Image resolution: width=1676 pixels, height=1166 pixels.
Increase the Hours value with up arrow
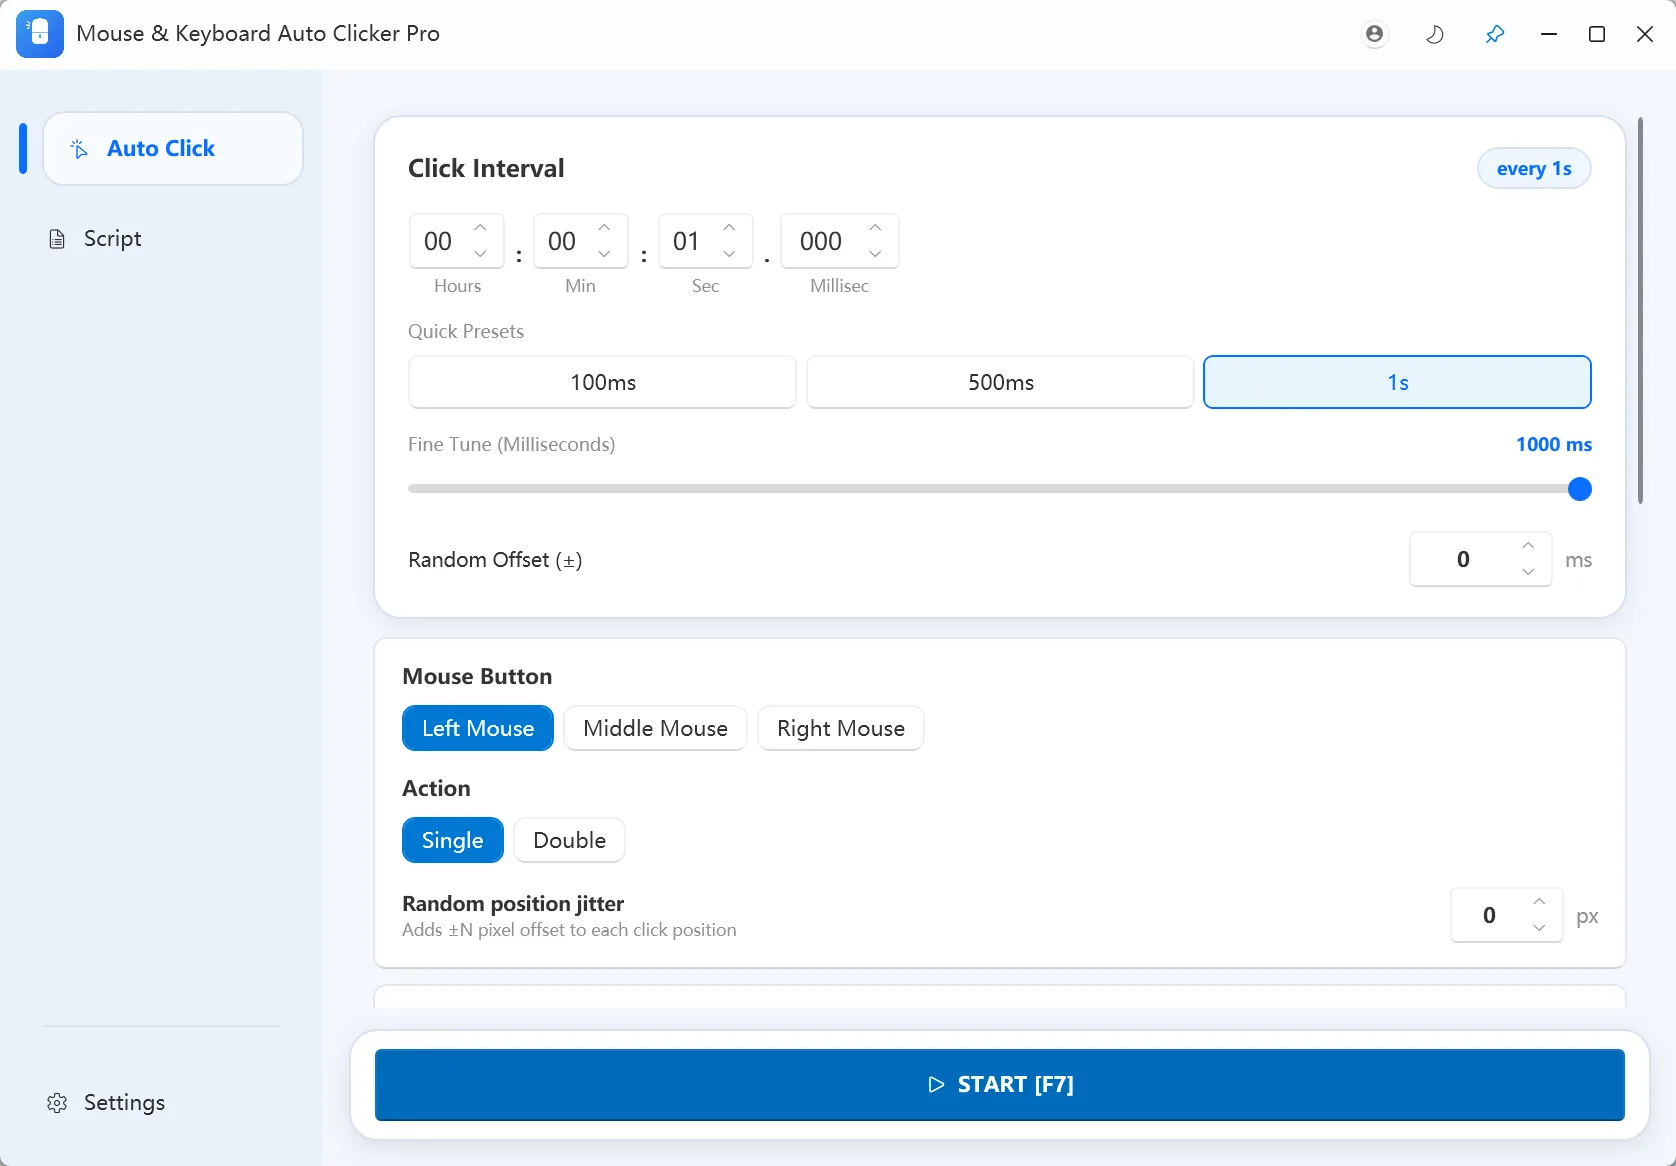tap(481, 228)
